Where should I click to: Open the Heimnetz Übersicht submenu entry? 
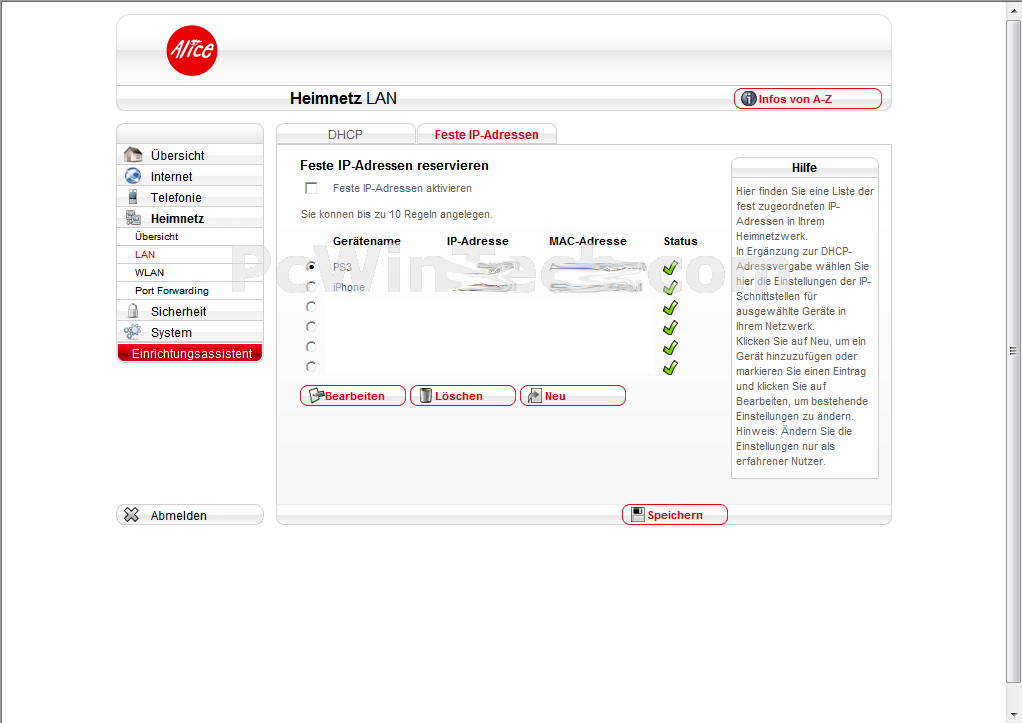pos(190,237)
